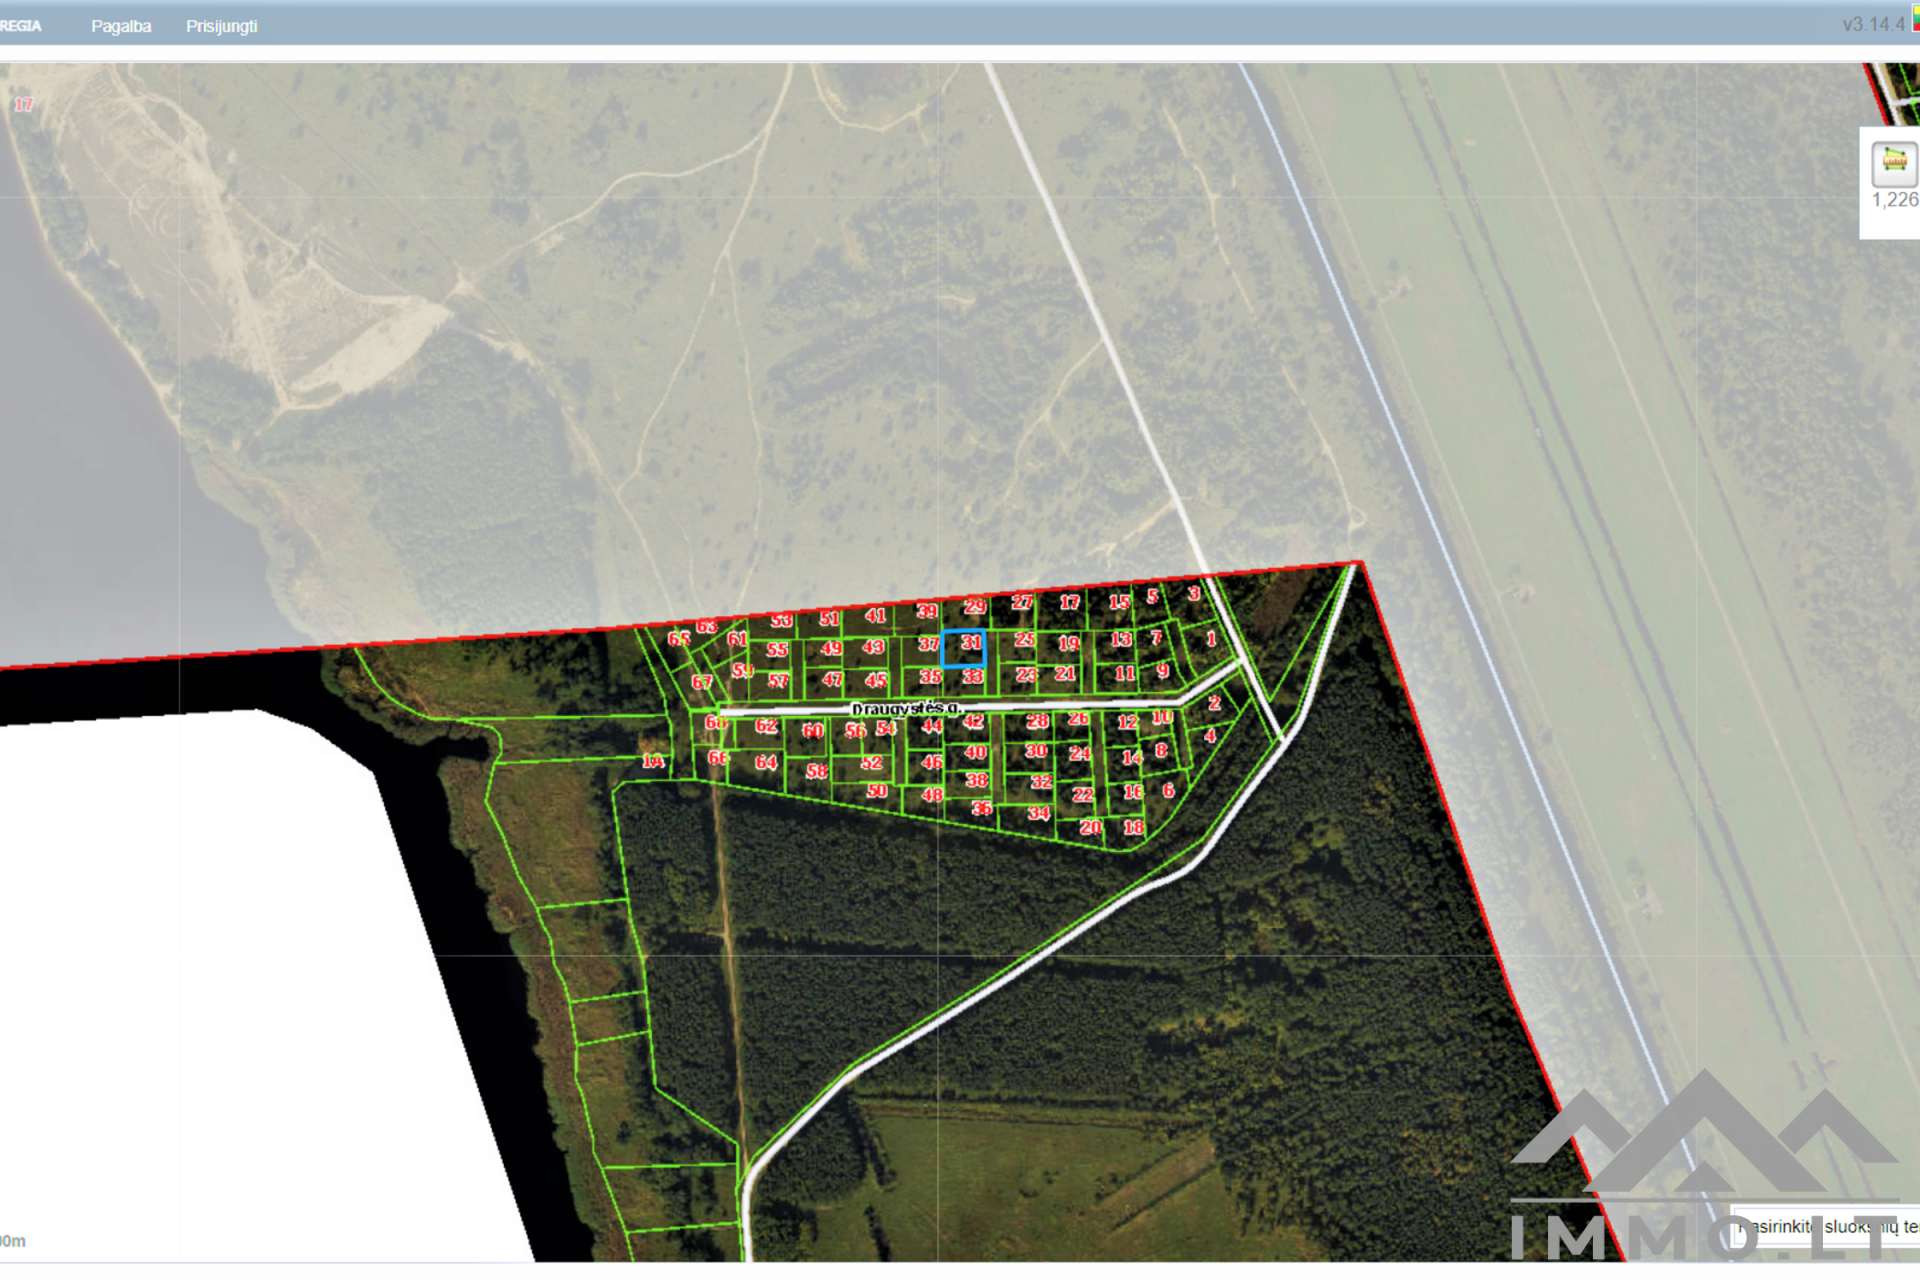Select parcel number 33

click(973, 677)
